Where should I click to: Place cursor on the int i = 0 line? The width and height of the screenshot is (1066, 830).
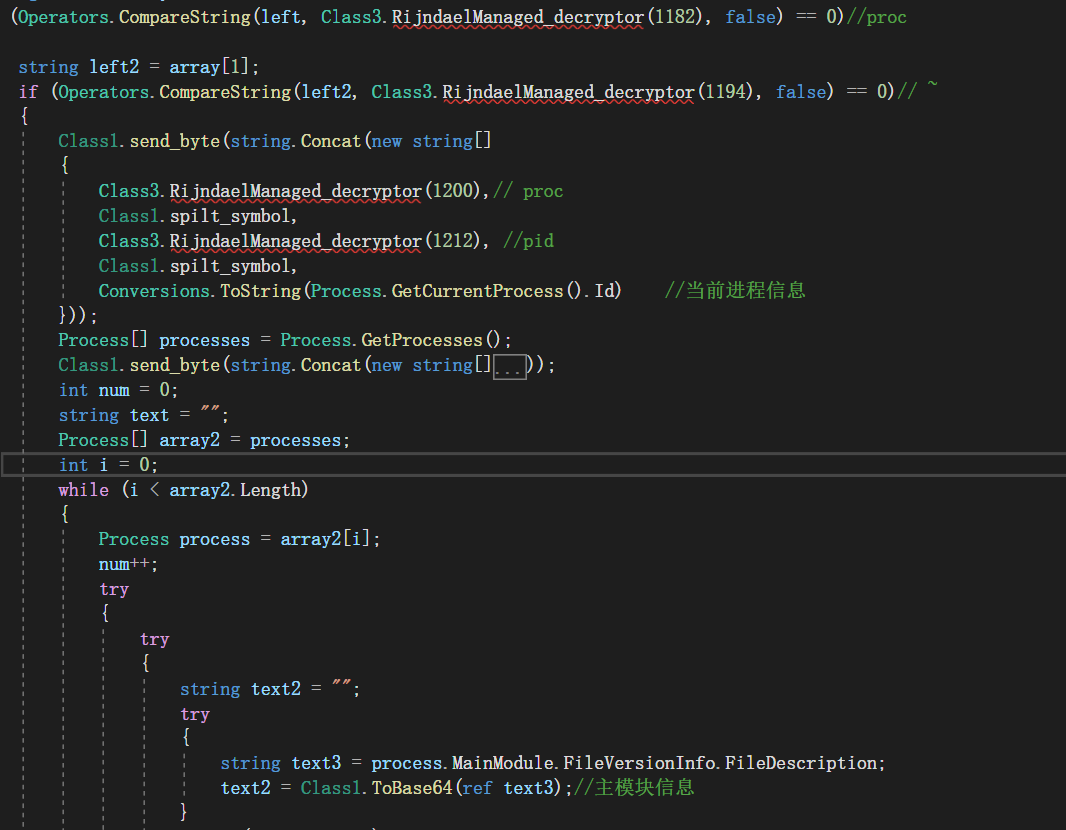[533, 465]
